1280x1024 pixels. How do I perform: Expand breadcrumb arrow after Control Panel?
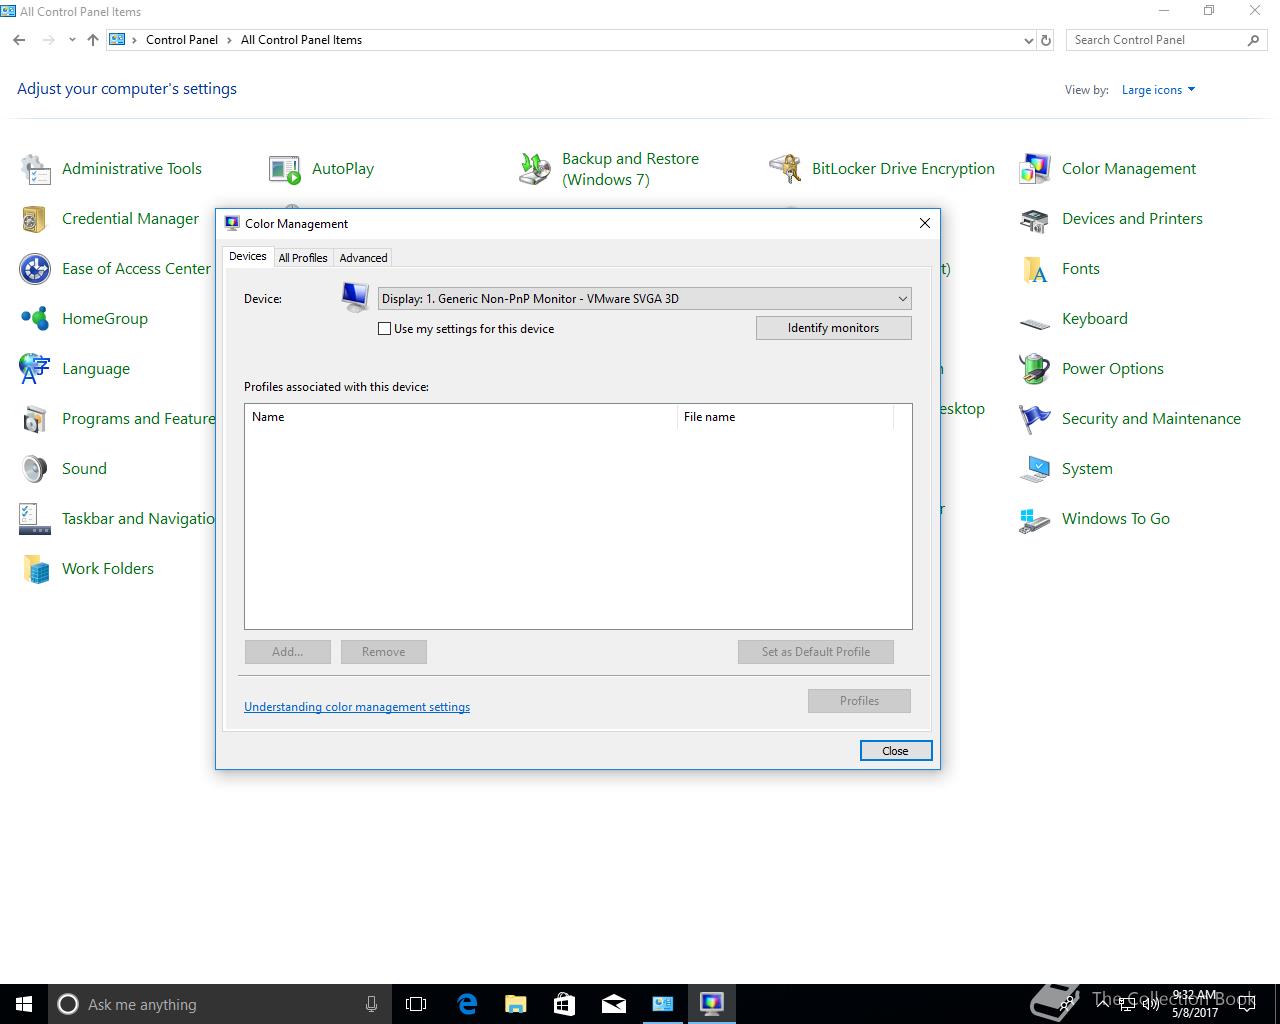[229, 40]
